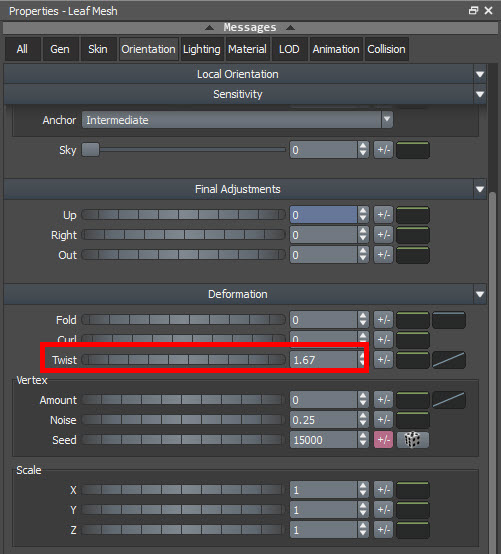Collapse the Final Adjustments section
This screenshot has height=554, width=501.
click(x=480, y=189)
